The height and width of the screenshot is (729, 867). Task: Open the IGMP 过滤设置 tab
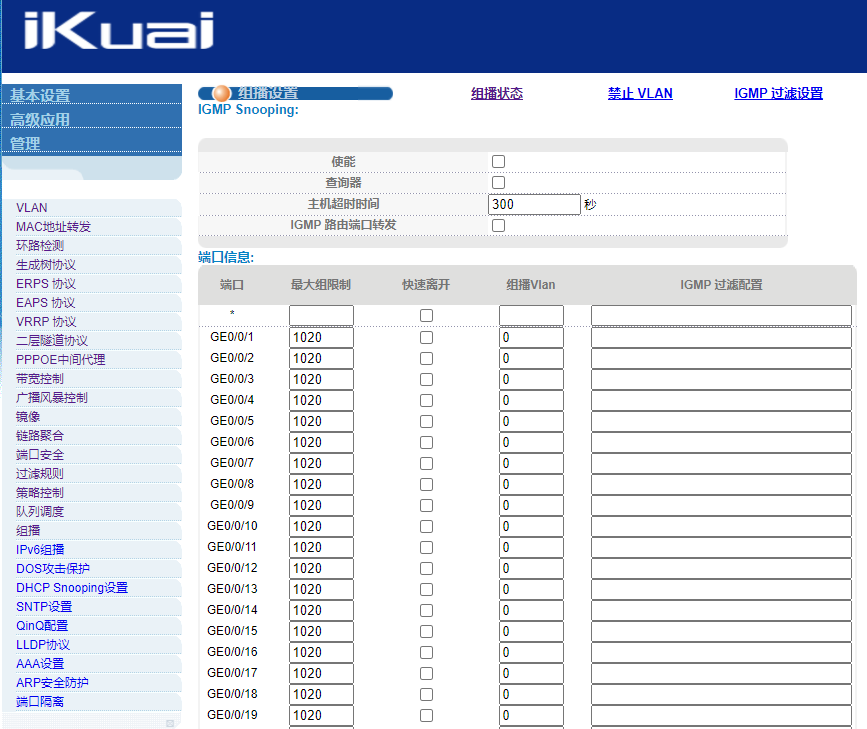click(778, 93)
